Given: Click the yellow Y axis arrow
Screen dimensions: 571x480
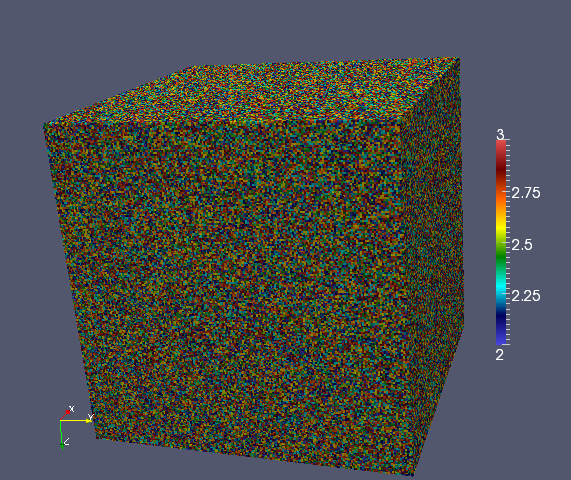Looking at the screenshot, I should (76, 421).
